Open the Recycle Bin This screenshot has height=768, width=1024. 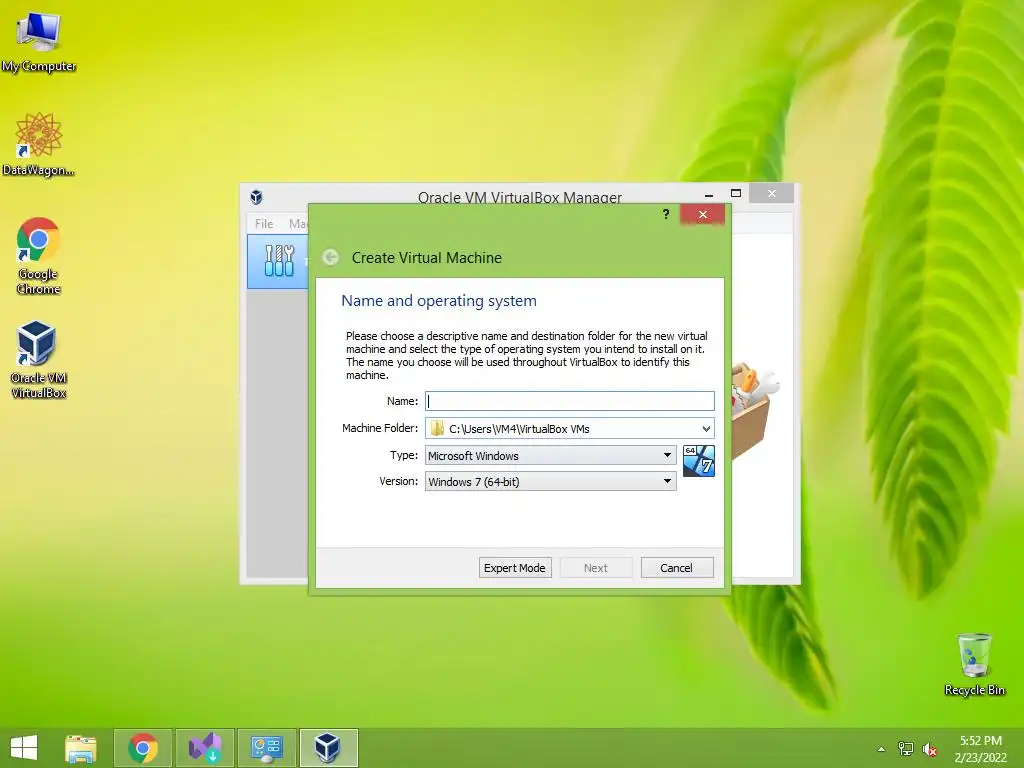click(974, 664)
